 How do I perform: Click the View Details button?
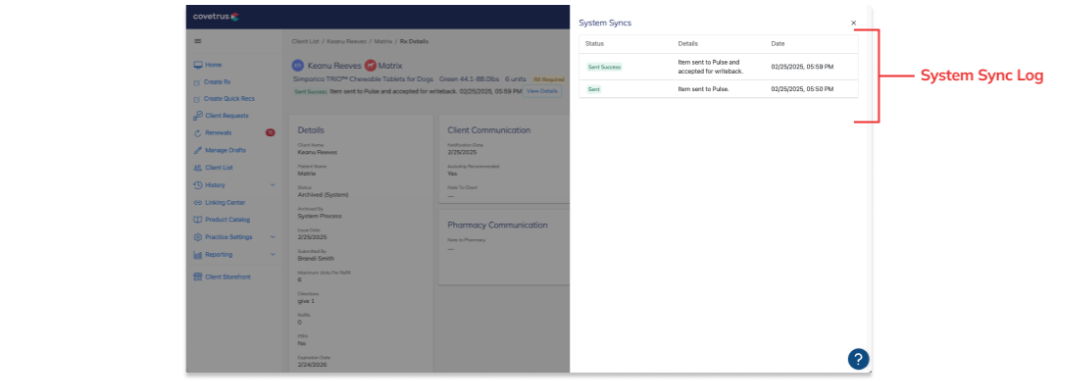542,91
